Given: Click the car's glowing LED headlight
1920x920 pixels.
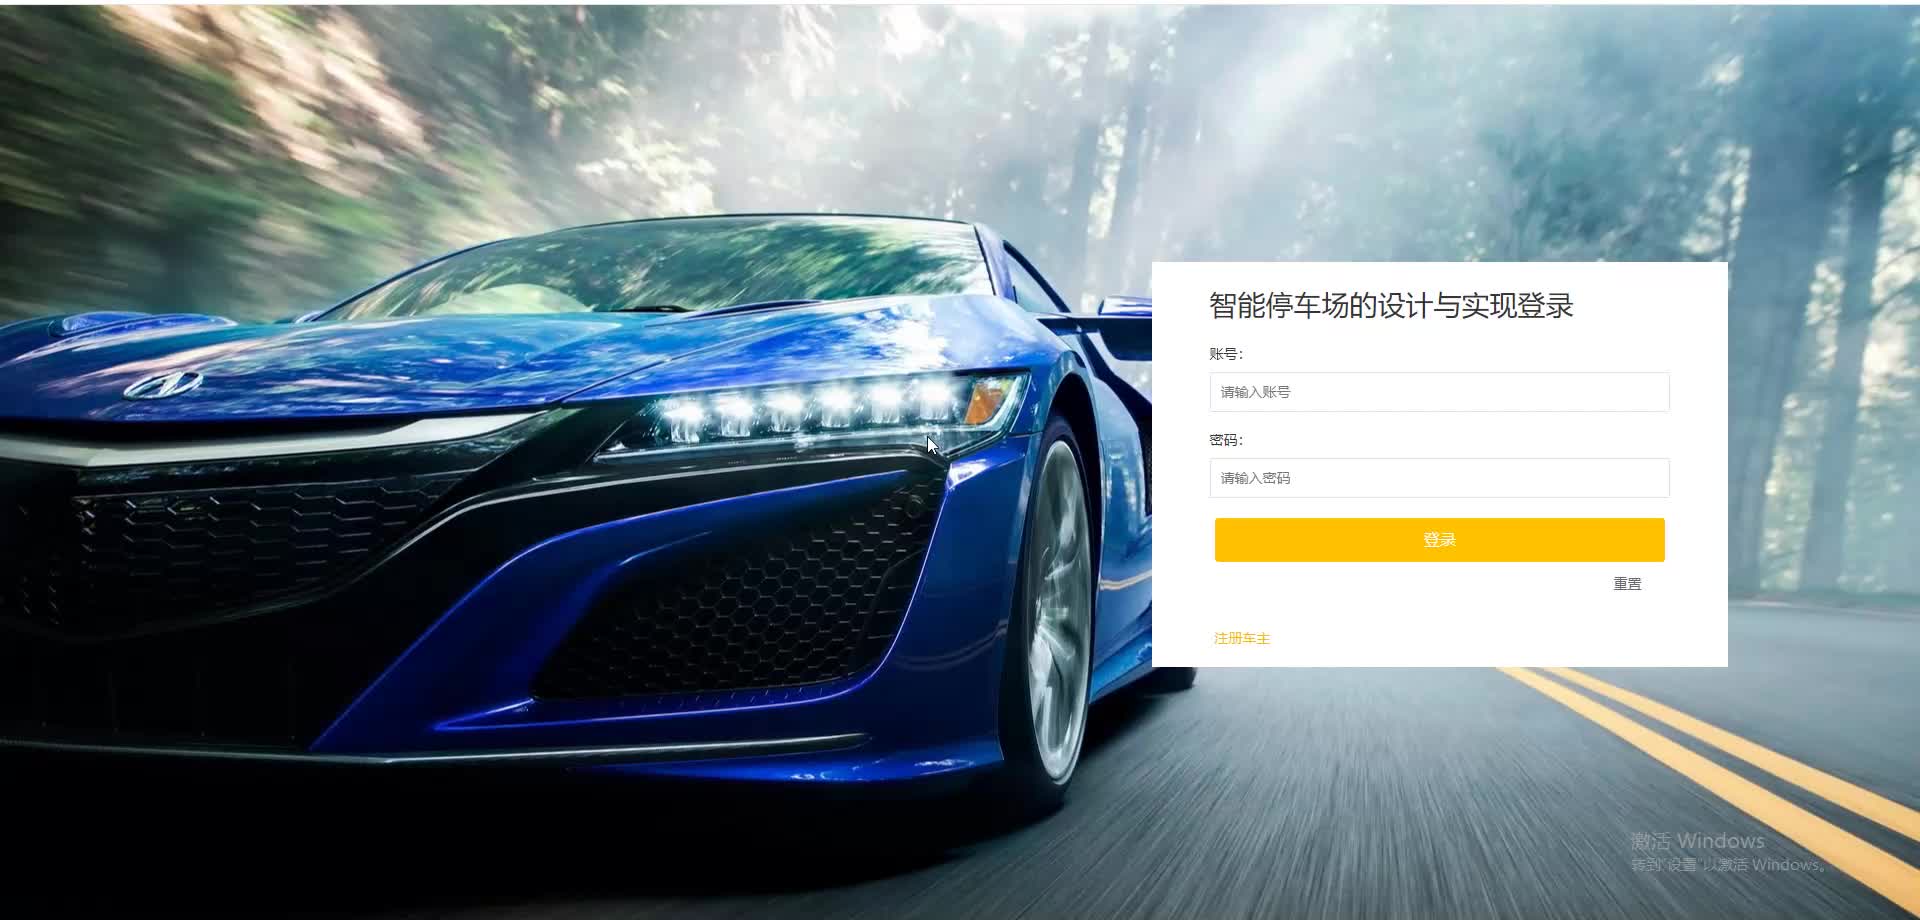Looking at the screenshot, I should point(810,410).
